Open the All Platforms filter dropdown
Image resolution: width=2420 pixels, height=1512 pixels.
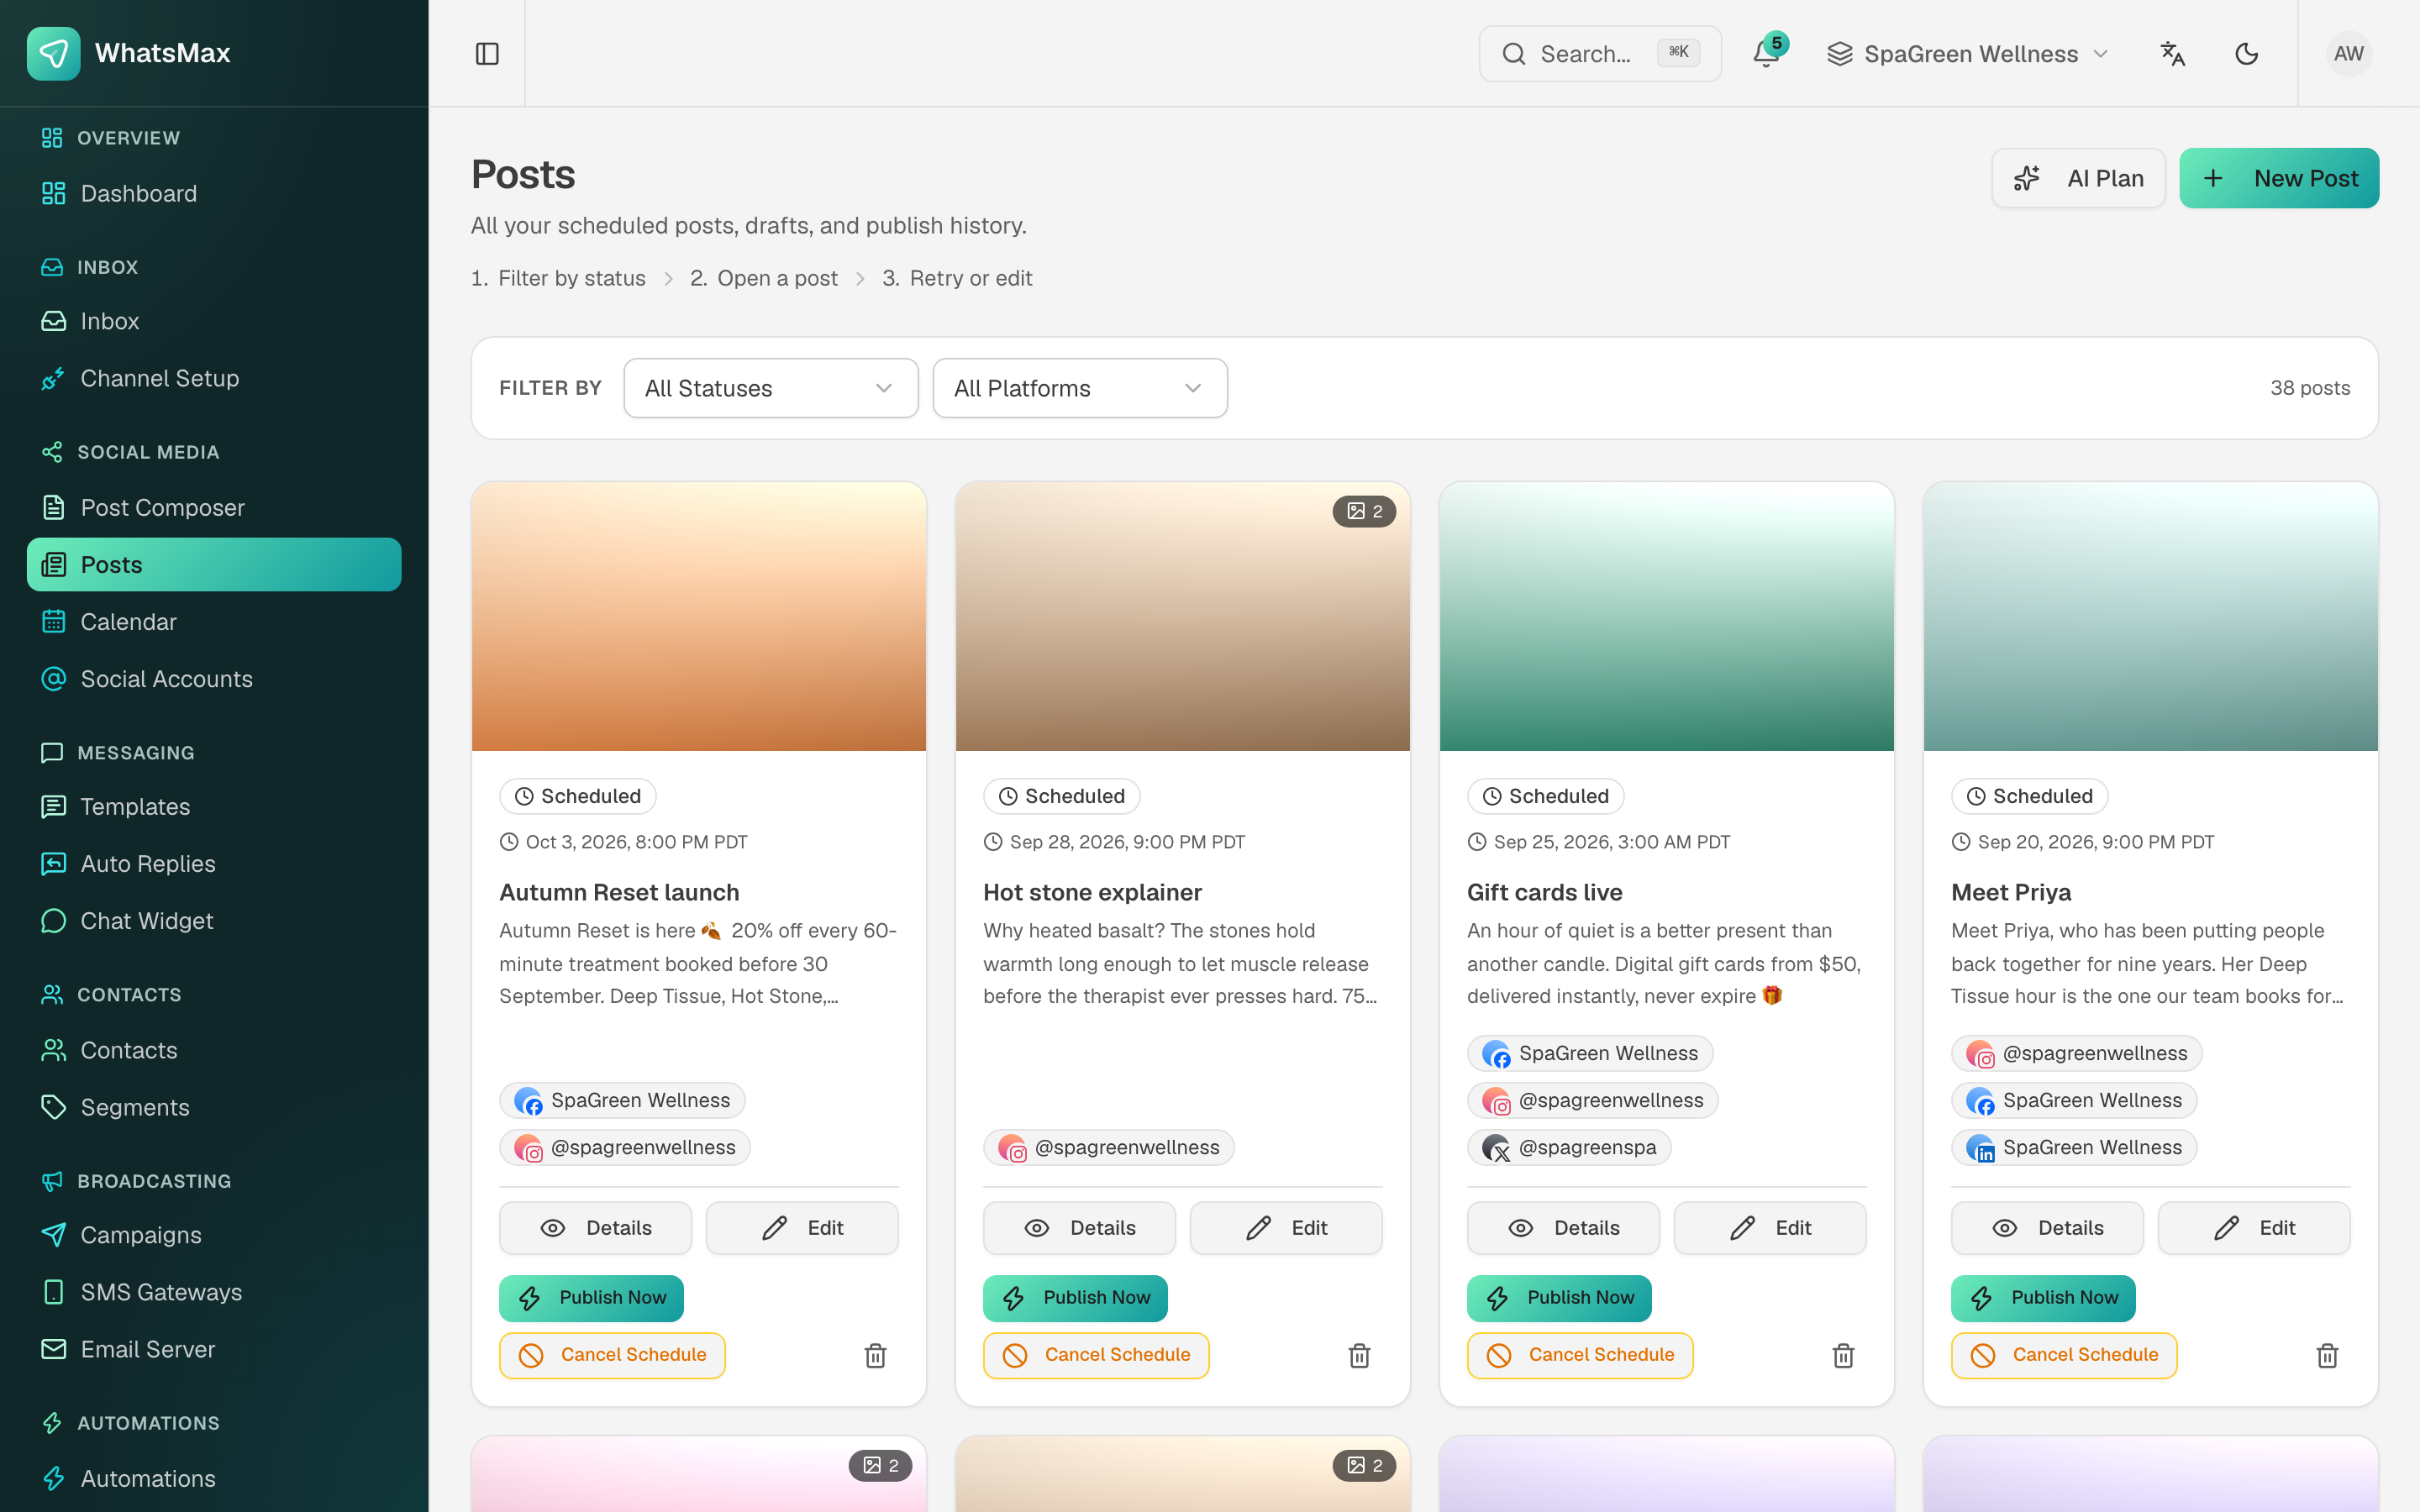point(1080,388)
